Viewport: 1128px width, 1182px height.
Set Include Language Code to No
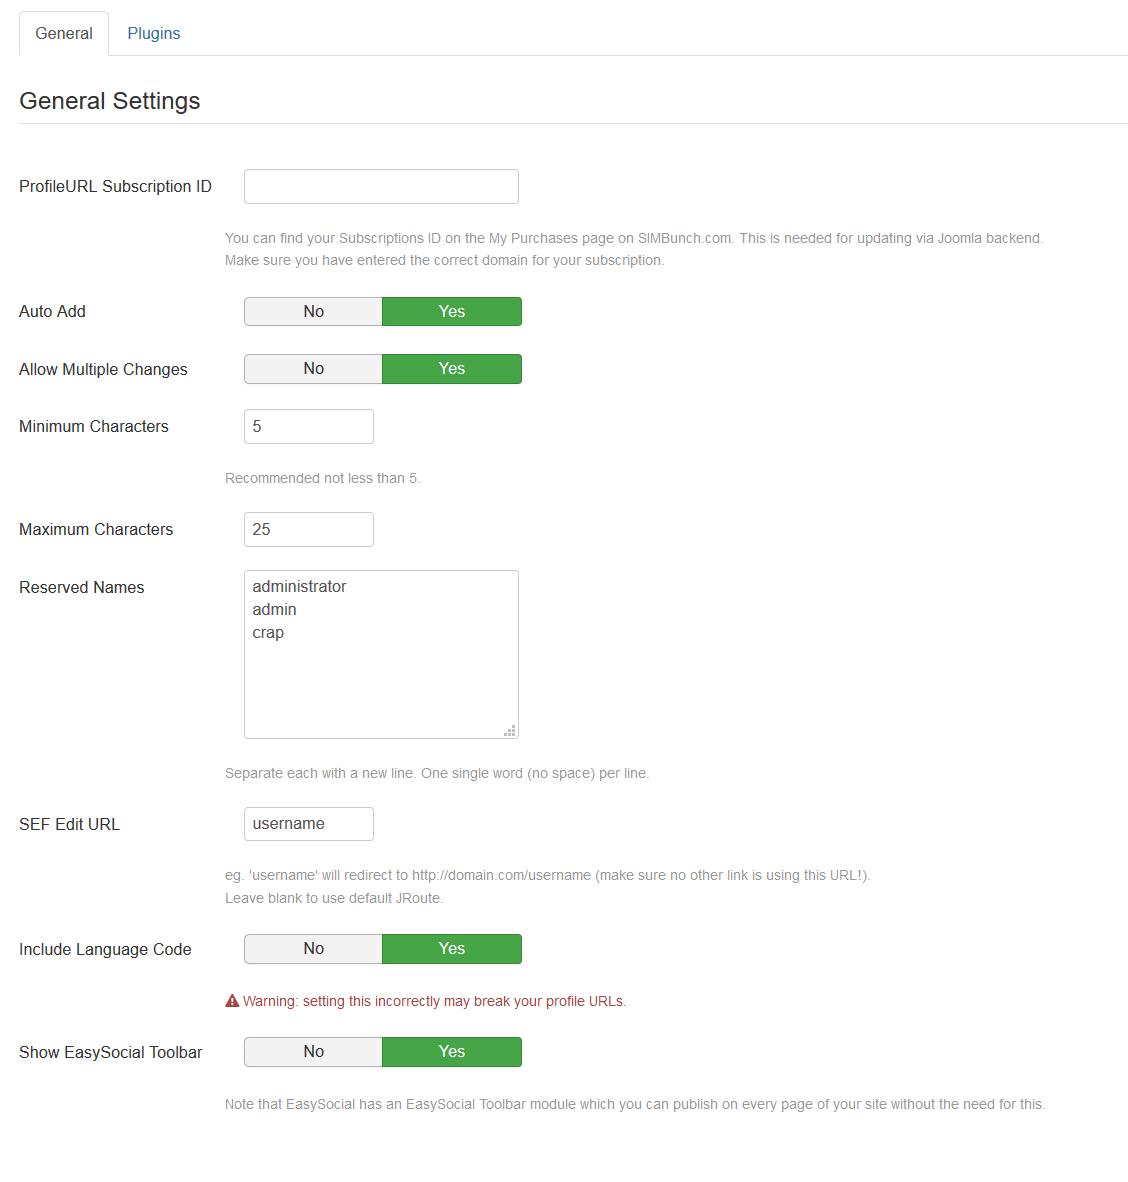tap(313, 948)
